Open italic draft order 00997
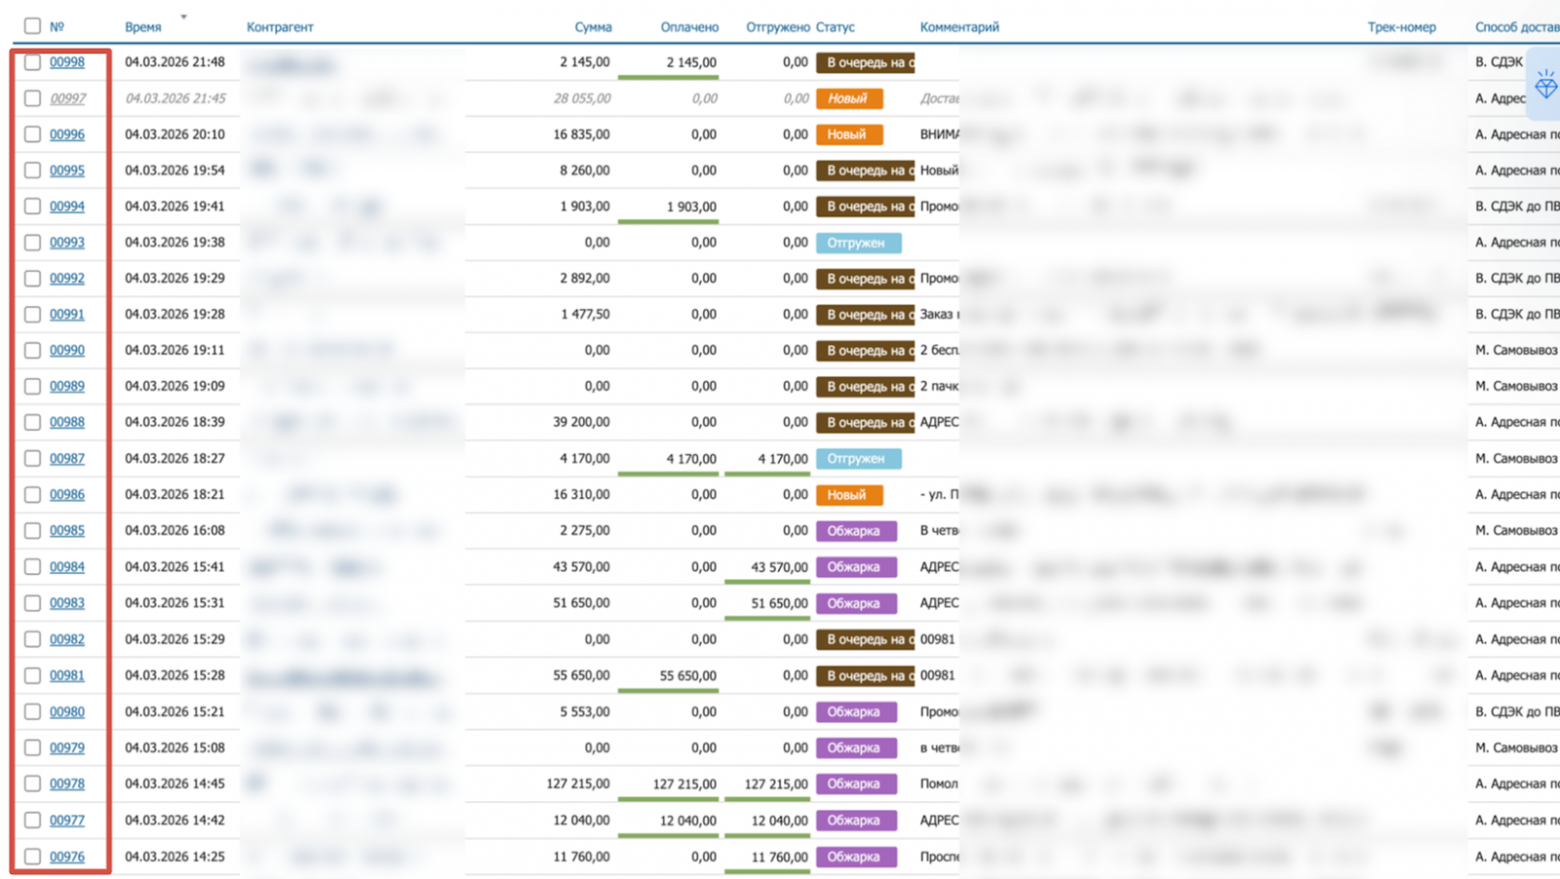Image resolution: width=1560 pixels, height=879 pixels. click(67, 98)
